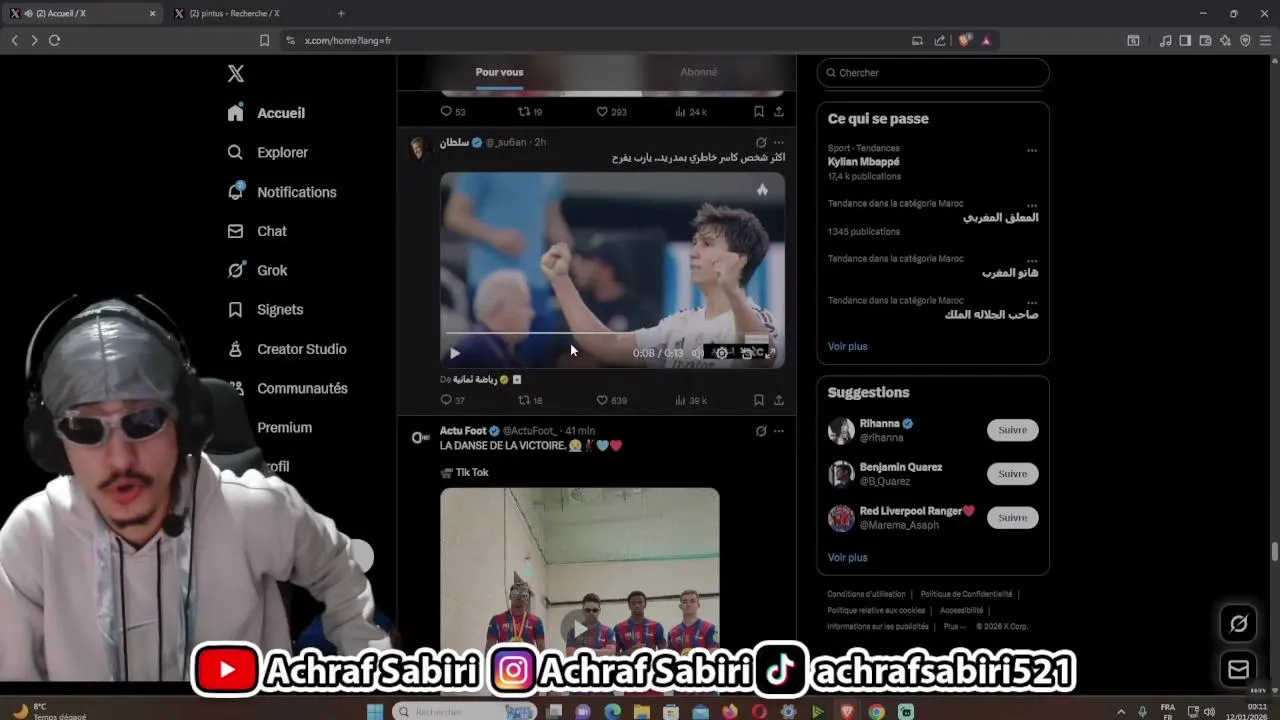Open Brave Shields lion icon

(x=964, y=41)
